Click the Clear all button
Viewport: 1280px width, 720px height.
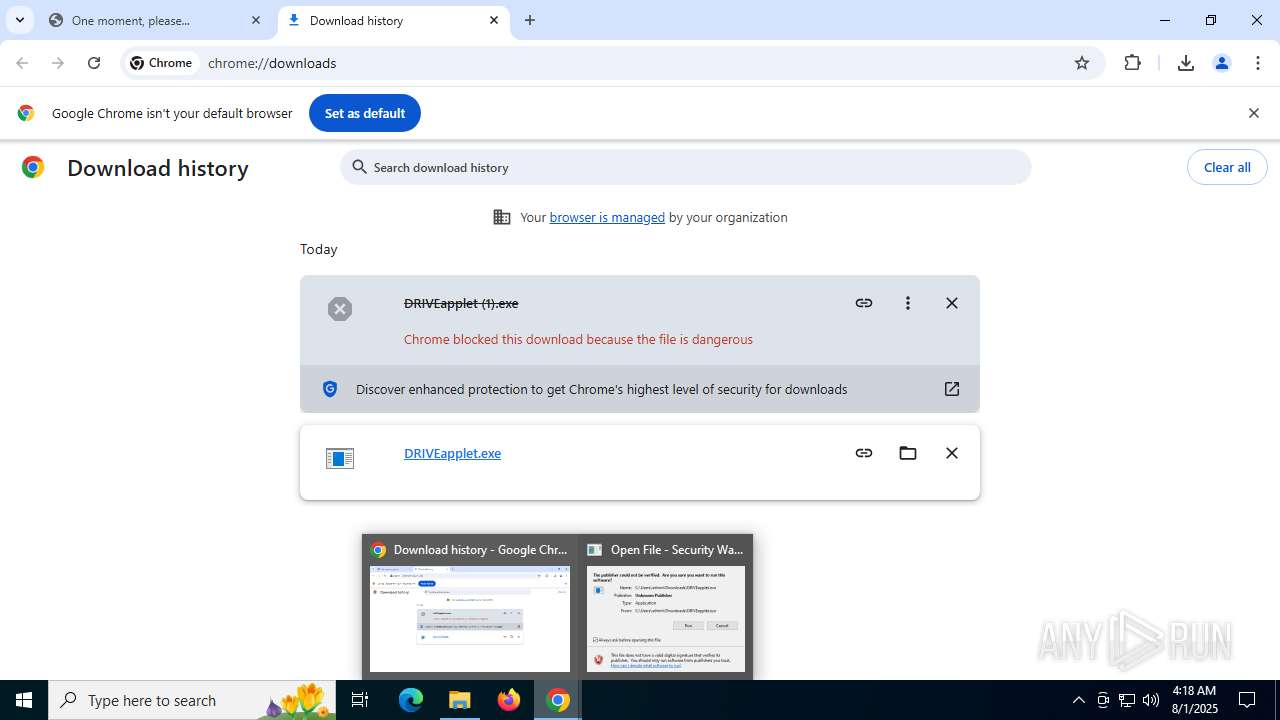[1227, 167]
